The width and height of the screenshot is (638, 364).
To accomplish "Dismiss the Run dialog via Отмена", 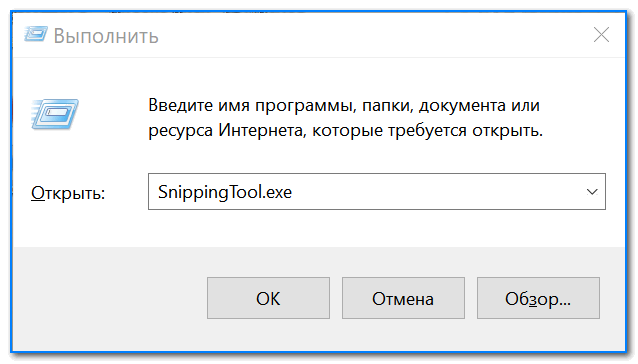I will (x=403, y=298).
